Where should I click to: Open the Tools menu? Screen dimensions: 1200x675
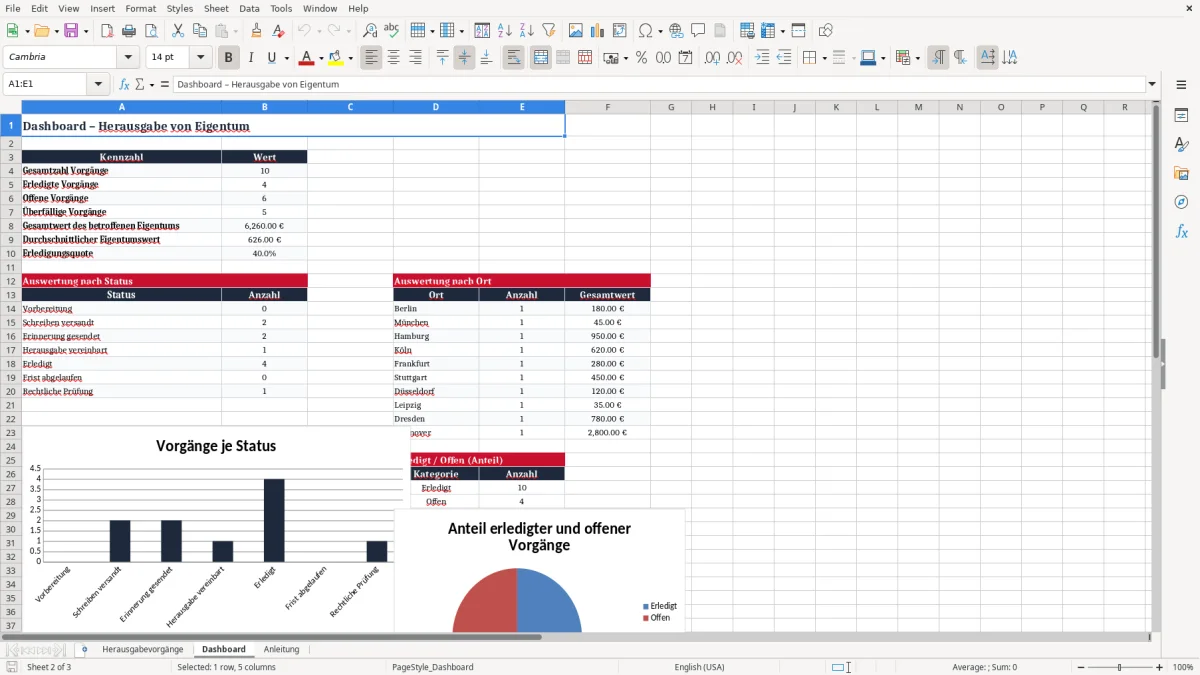(281, 8)
